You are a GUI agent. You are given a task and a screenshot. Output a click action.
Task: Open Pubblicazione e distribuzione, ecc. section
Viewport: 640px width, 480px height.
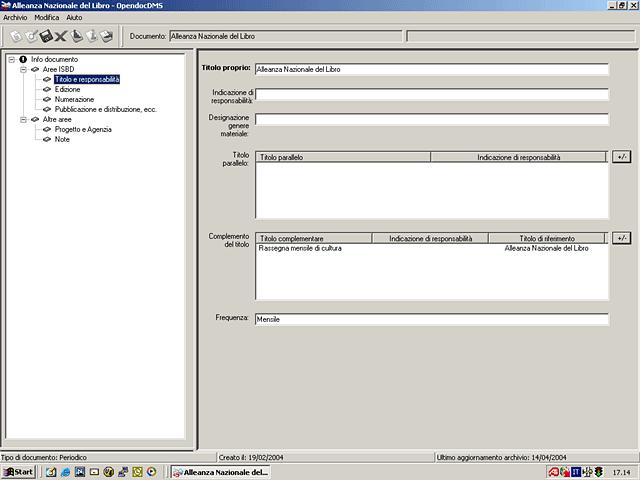click(x=106, y=109)
